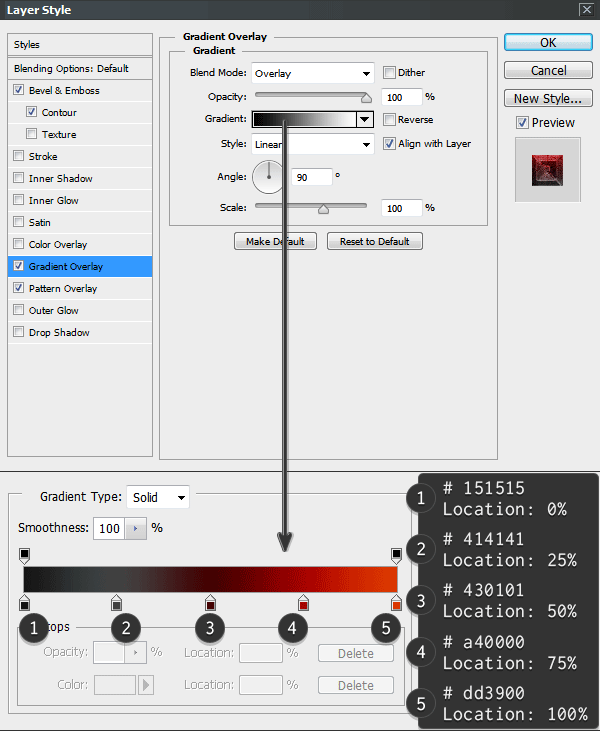The image size is (600, 731).
Task: Click the gradient preview bar in Gradient Overlay
Action: pos(304,119)
